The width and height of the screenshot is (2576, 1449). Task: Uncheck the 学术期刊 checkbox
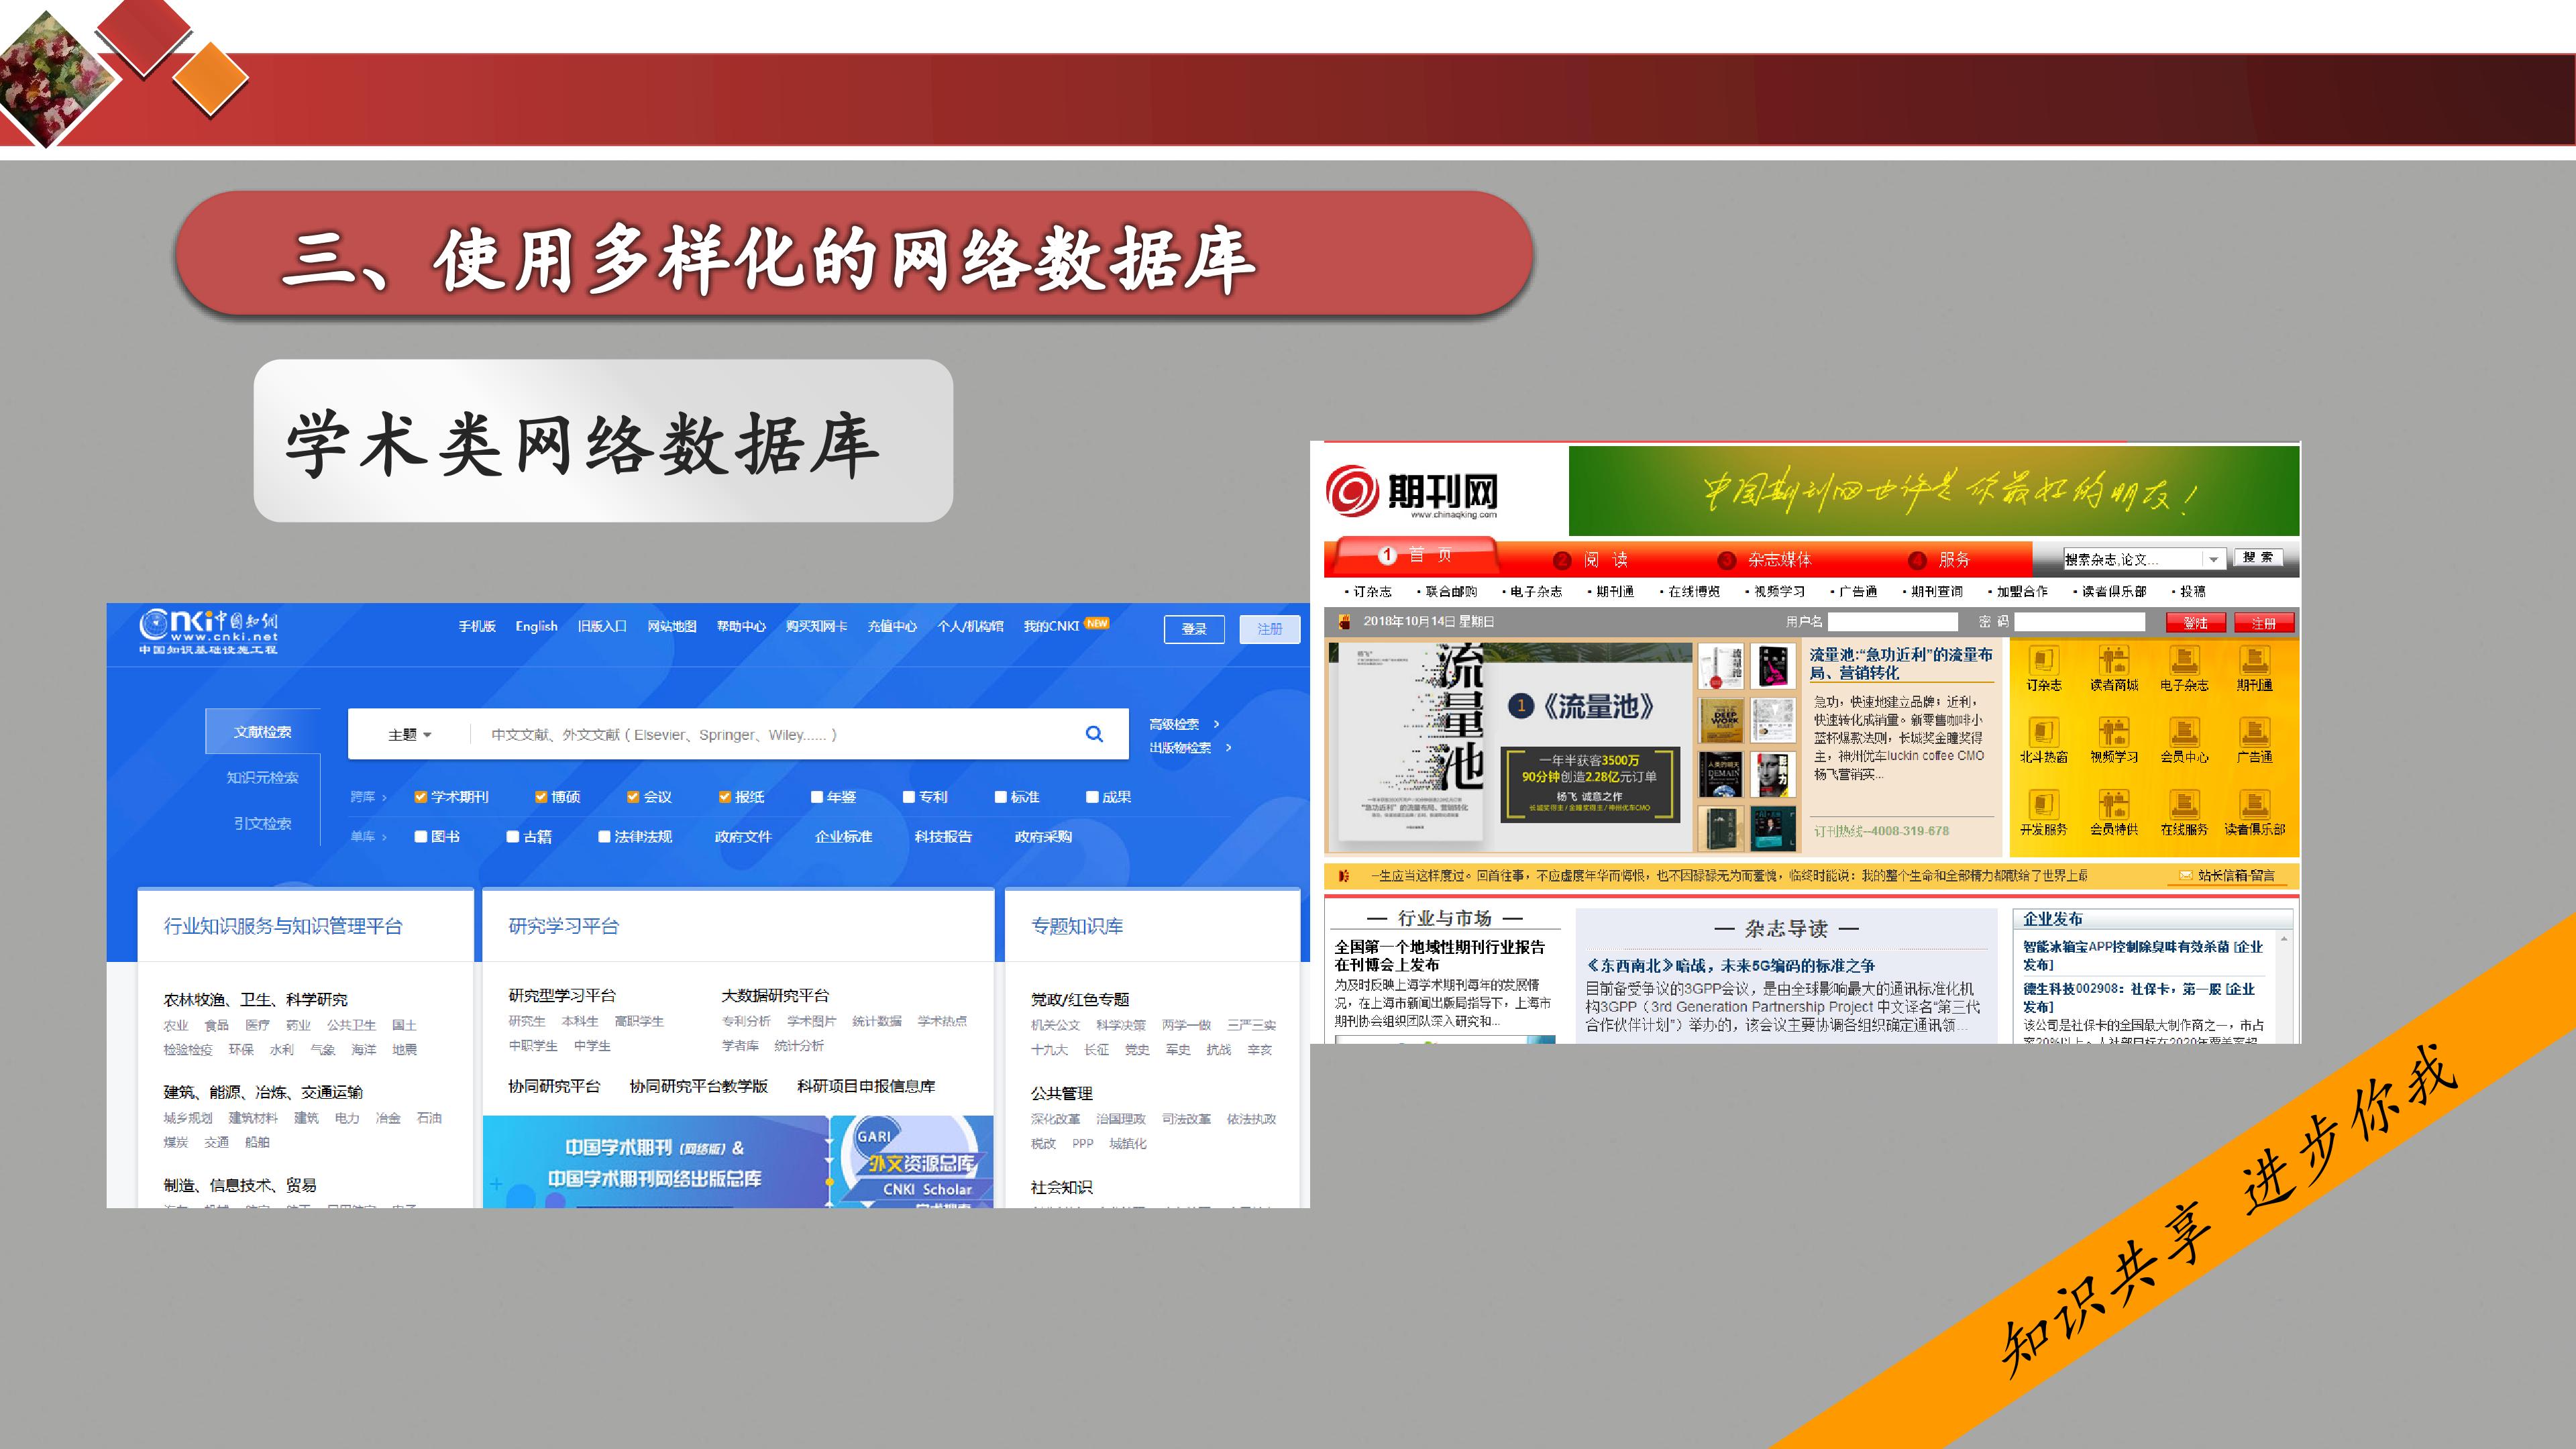(420, 797)
